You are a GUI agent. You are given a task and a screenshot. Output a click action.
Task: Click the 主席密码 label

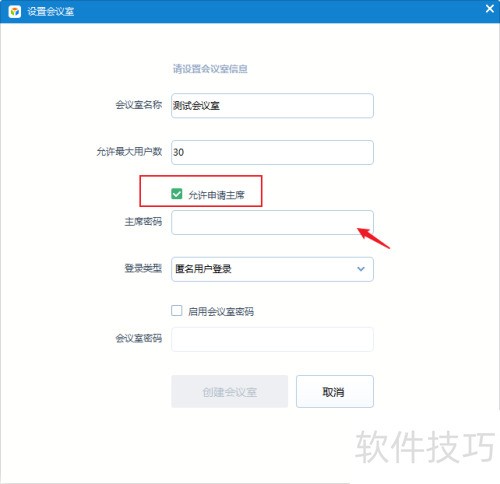tap(143, 221)
